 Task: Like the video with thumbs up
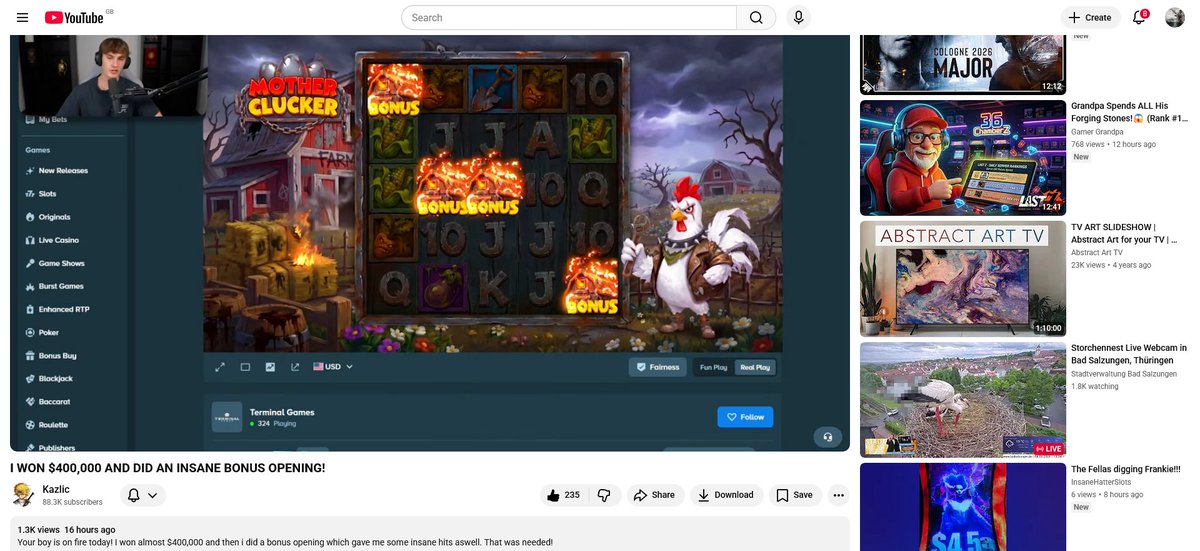(x=563, y=495)
